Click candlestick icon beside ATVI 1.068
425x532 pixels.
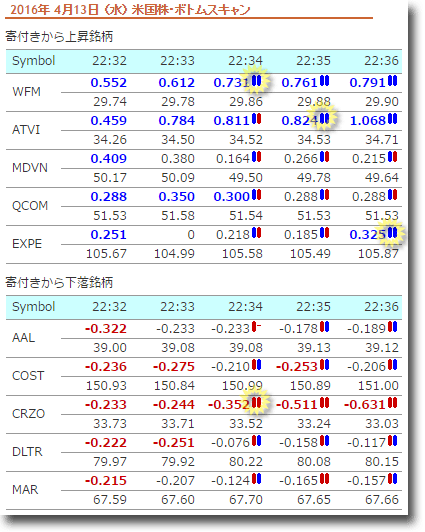[392, 119]
